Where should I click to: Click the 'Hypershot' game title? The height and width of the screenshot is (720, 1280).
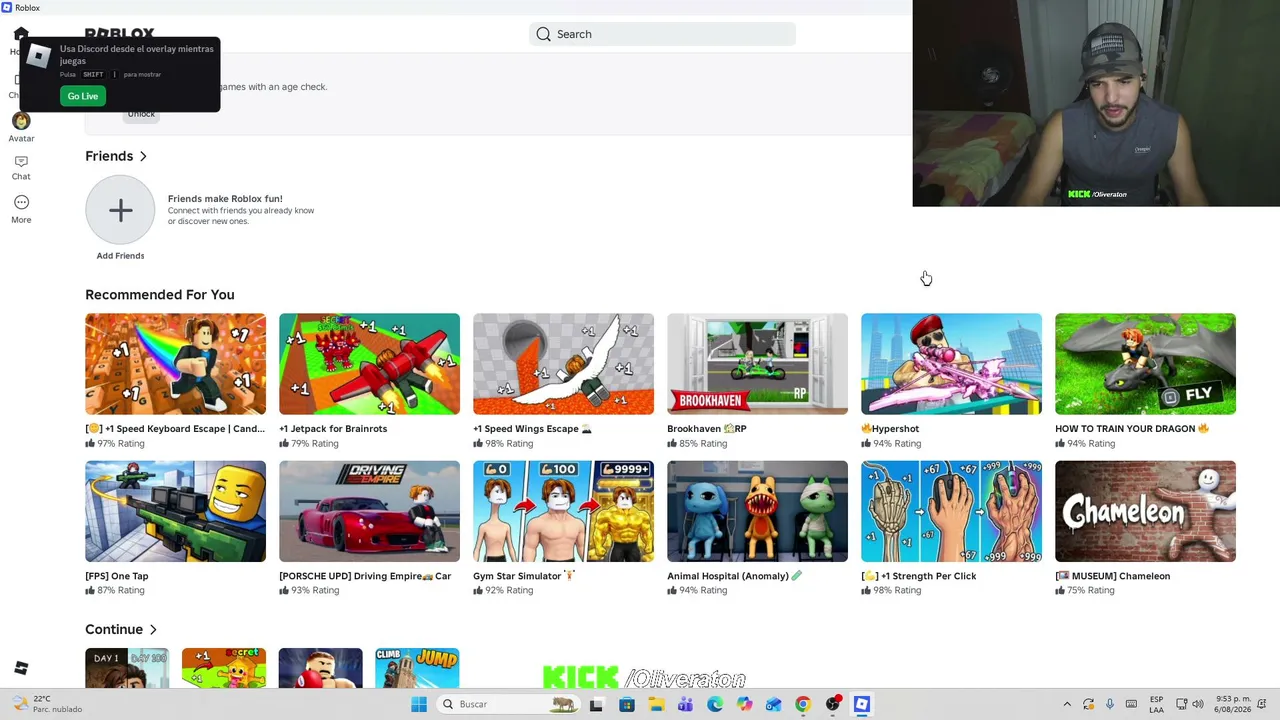[890, 429]
